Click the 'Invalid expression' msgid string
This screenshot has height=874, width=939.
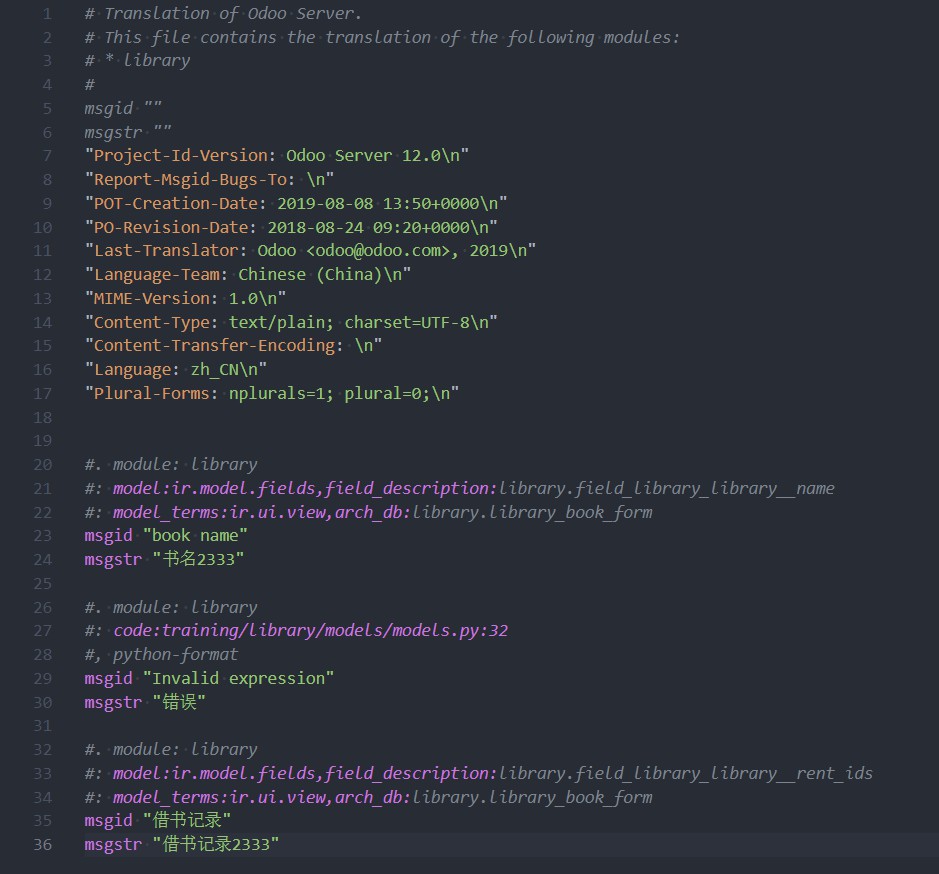tap(238, 678)
